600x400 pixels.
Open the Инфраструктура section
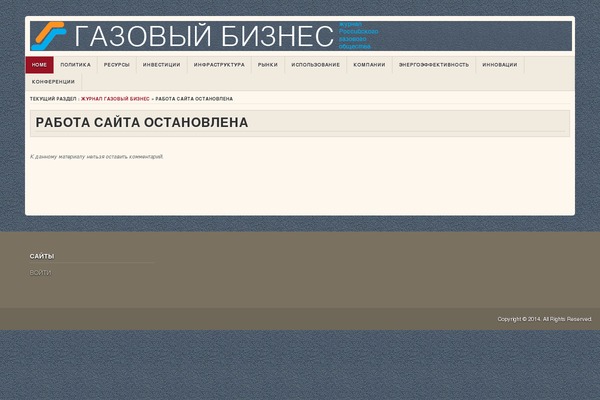[x=219, y=65]
